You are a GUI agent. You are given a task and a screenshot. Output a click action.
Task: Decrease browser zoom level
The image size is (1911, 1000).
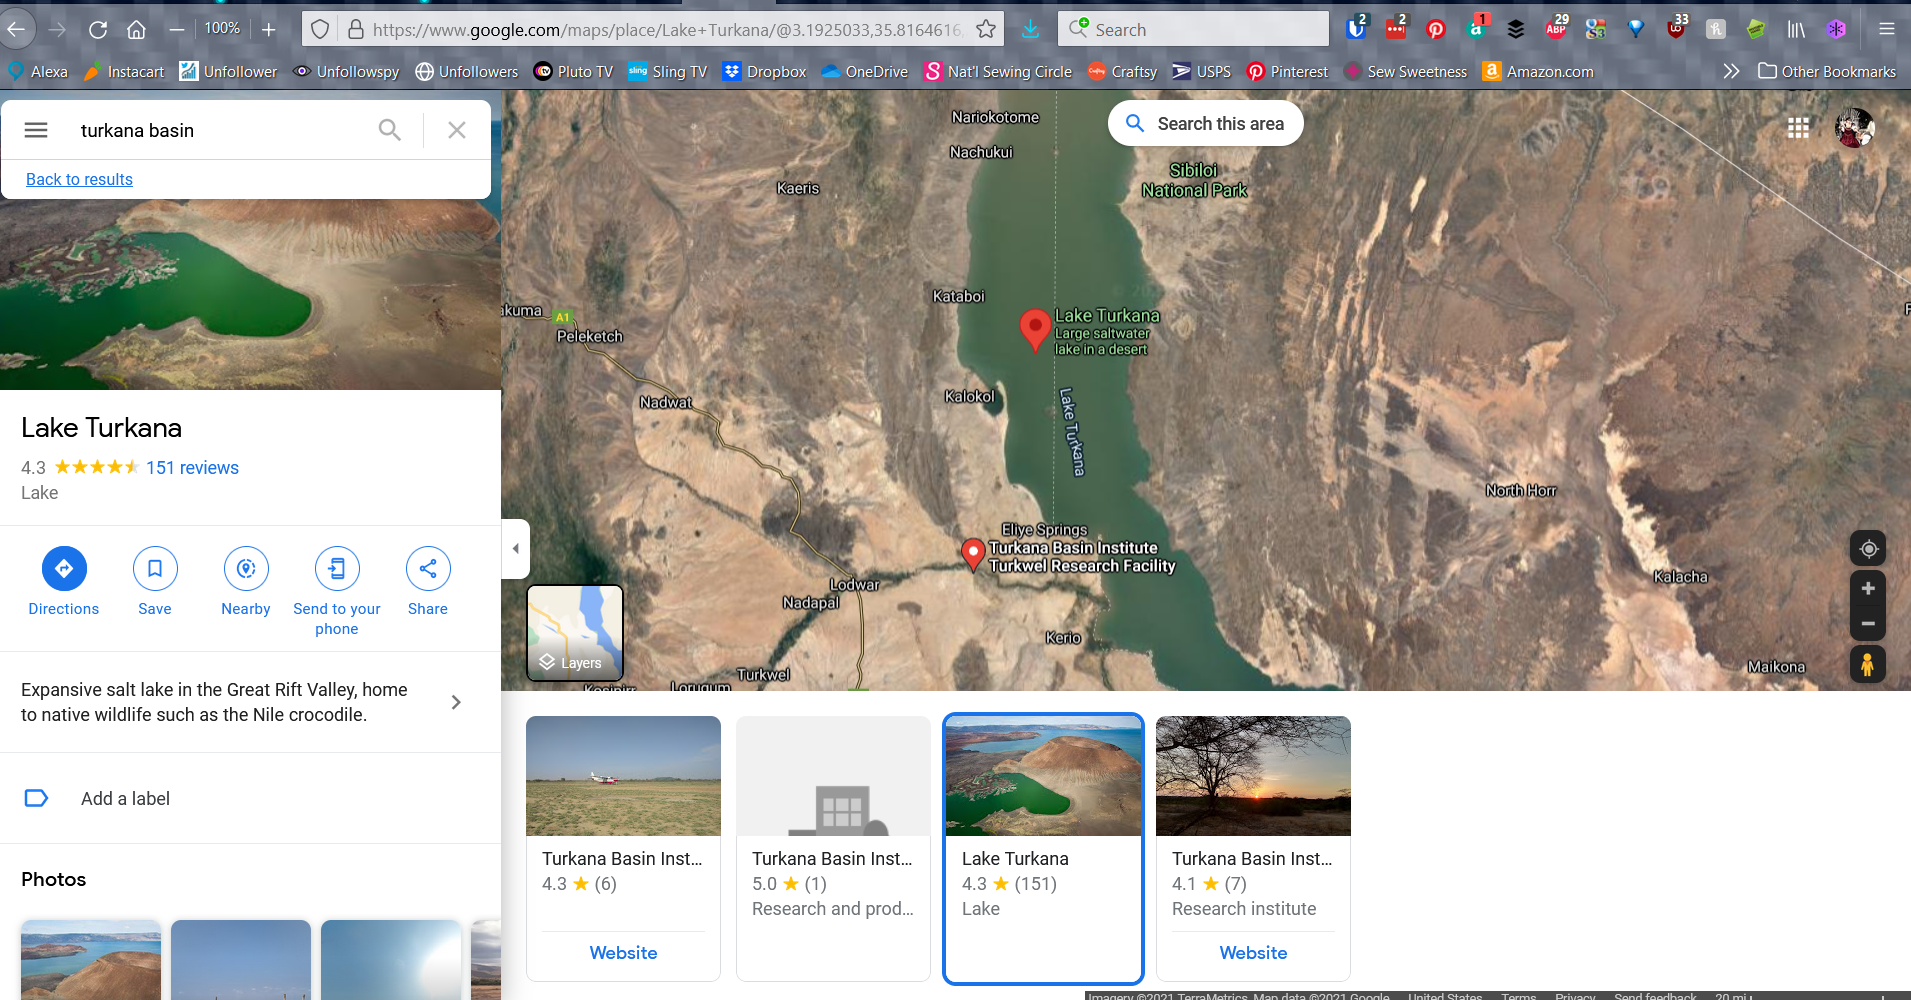coord(177,30)
